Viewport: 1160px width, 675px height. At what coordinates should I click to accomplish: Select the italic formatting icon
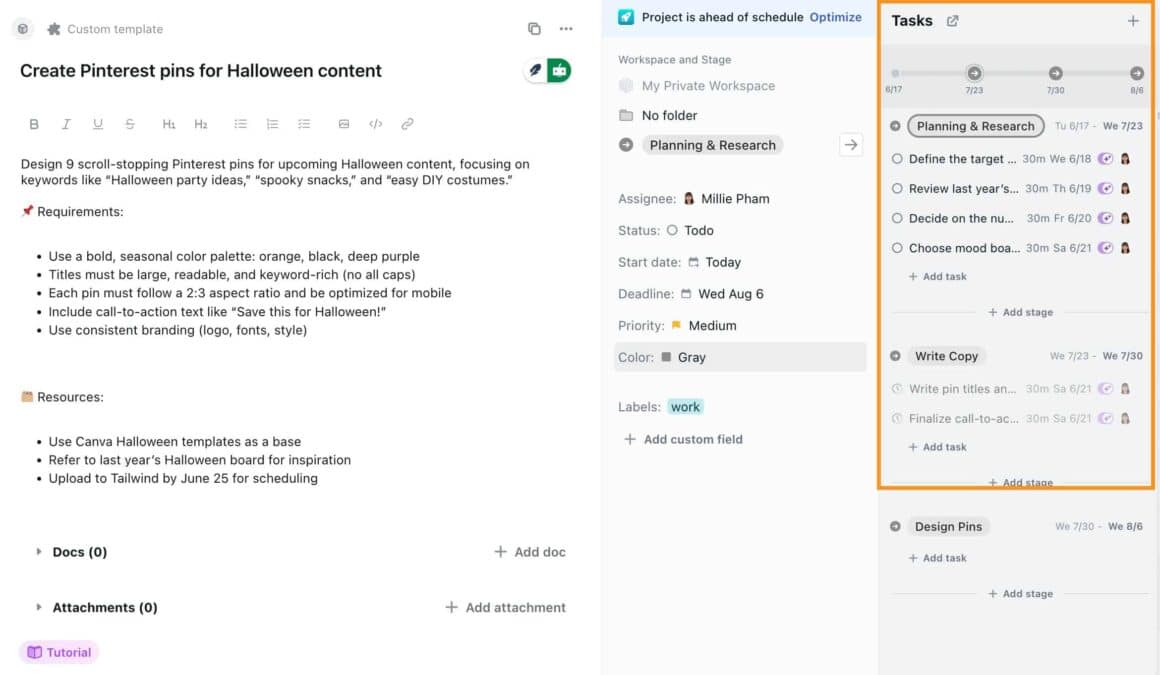pos(66,123)
